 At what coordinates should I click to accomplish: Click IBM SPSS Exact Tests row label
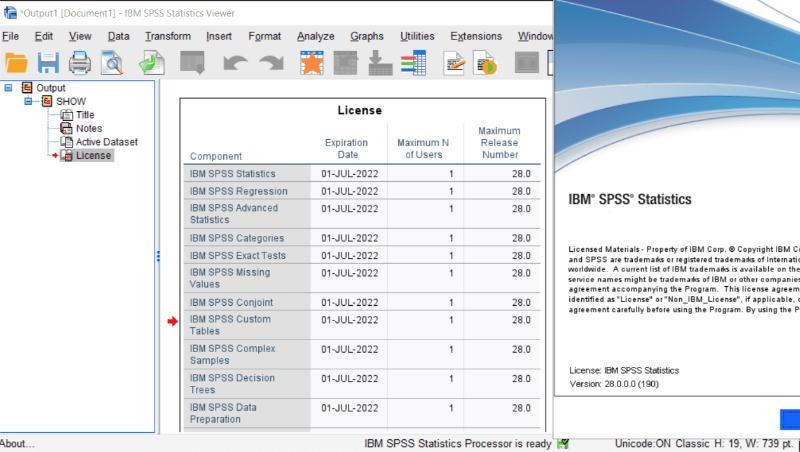tap(238, 256)
